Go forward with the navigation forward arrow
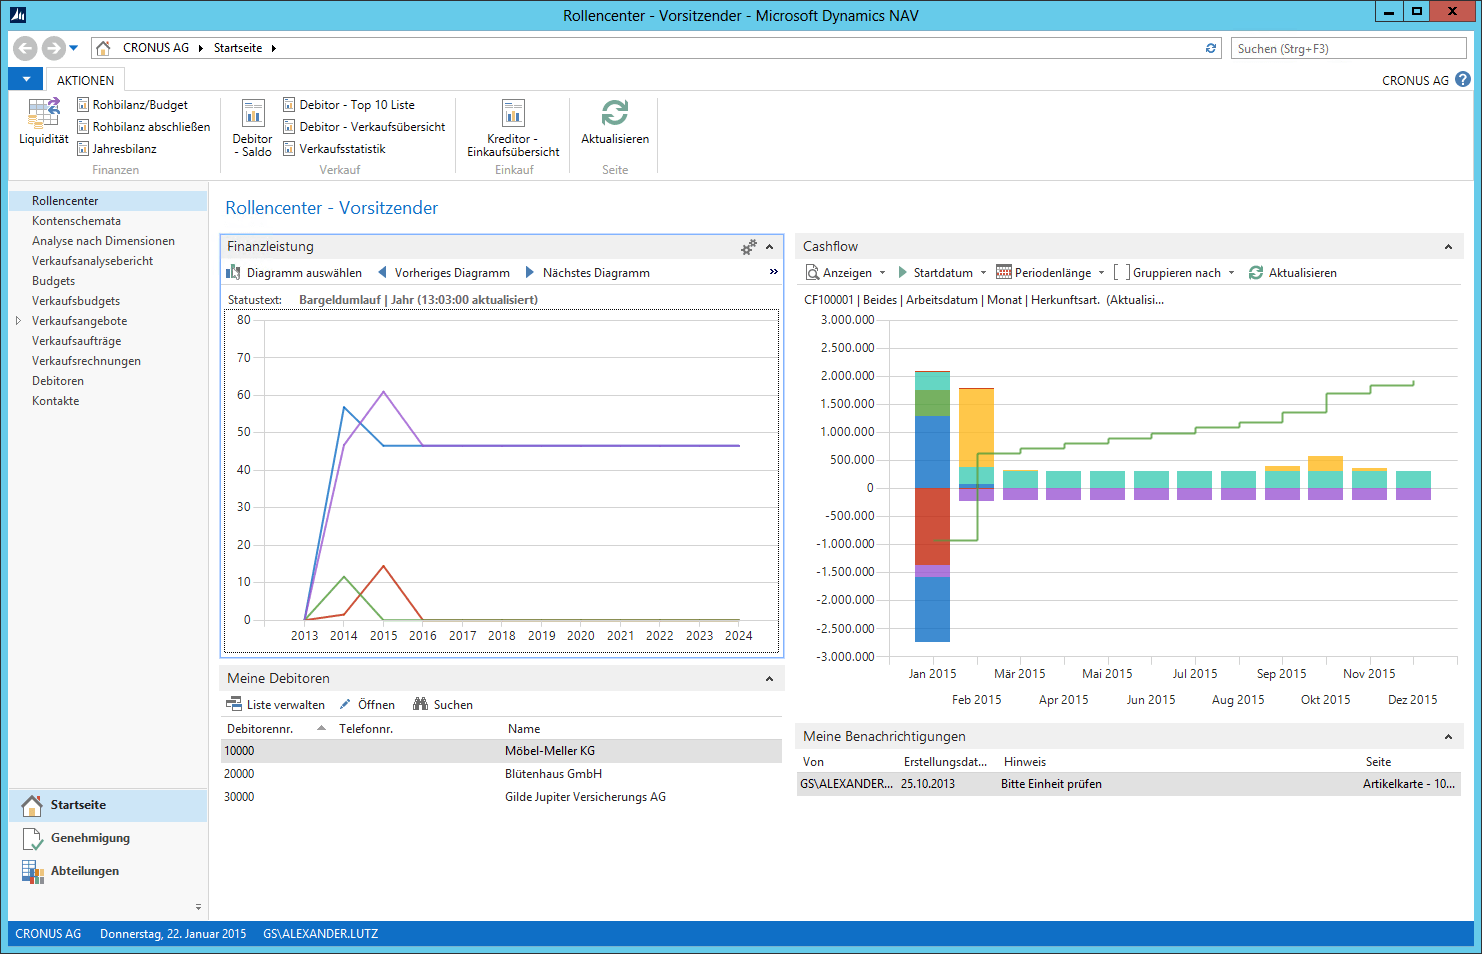 click(x=54, y=48)
